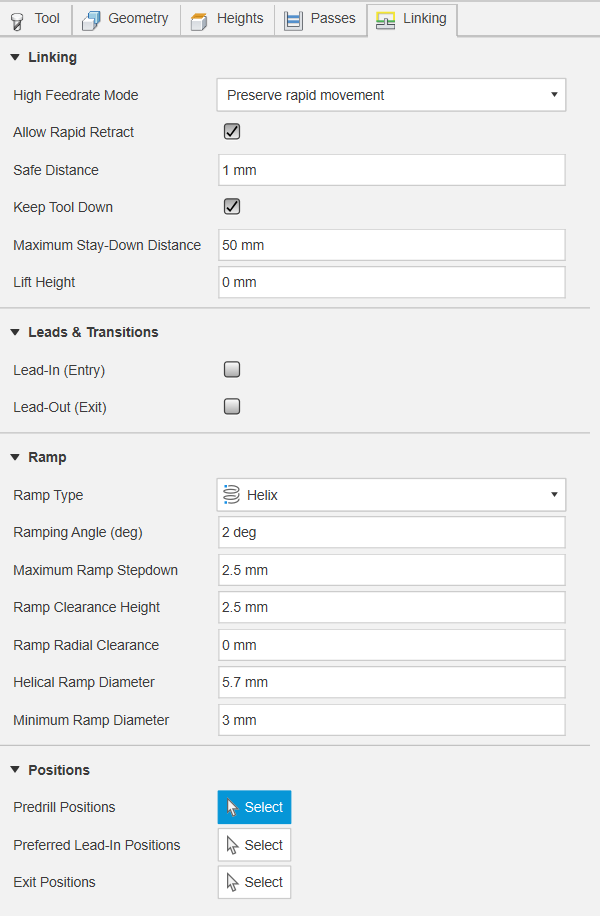The image size is (600, 916).
Task: Click the Heights tab icon
Action: coord(199,20)
